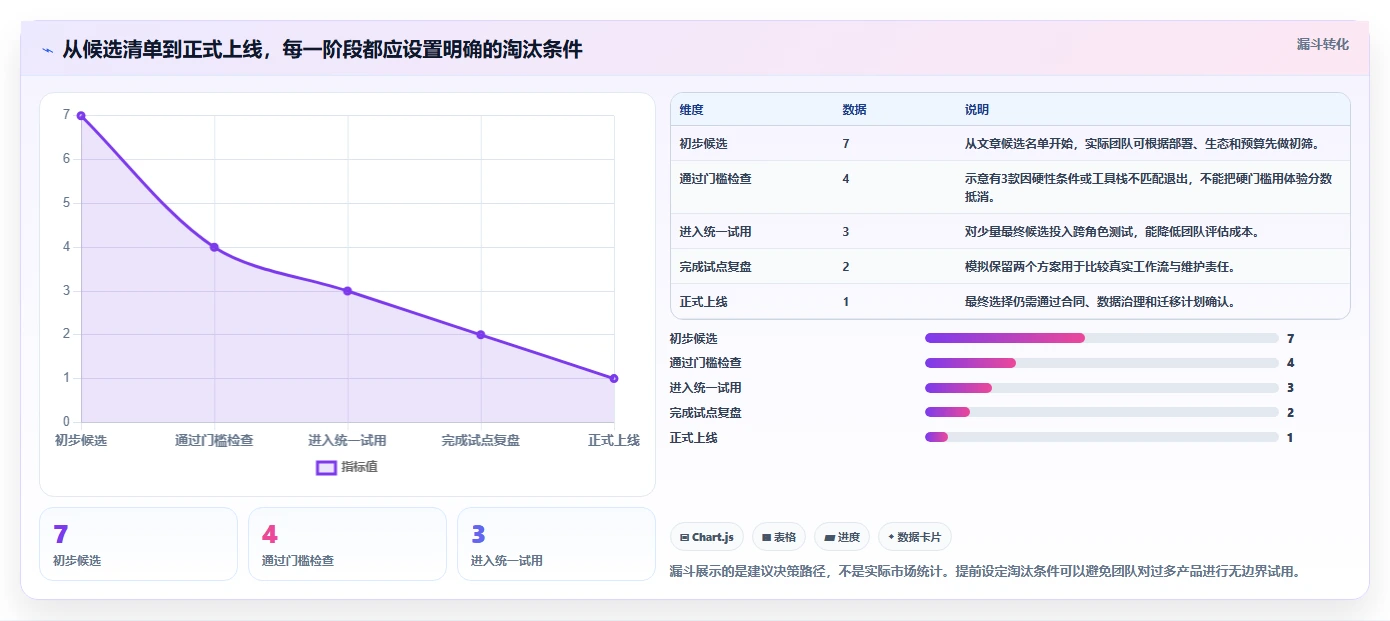This screenshot has height=621, width=1390.
Task: Select the 数据 column header
Action: tap(854, 110)
